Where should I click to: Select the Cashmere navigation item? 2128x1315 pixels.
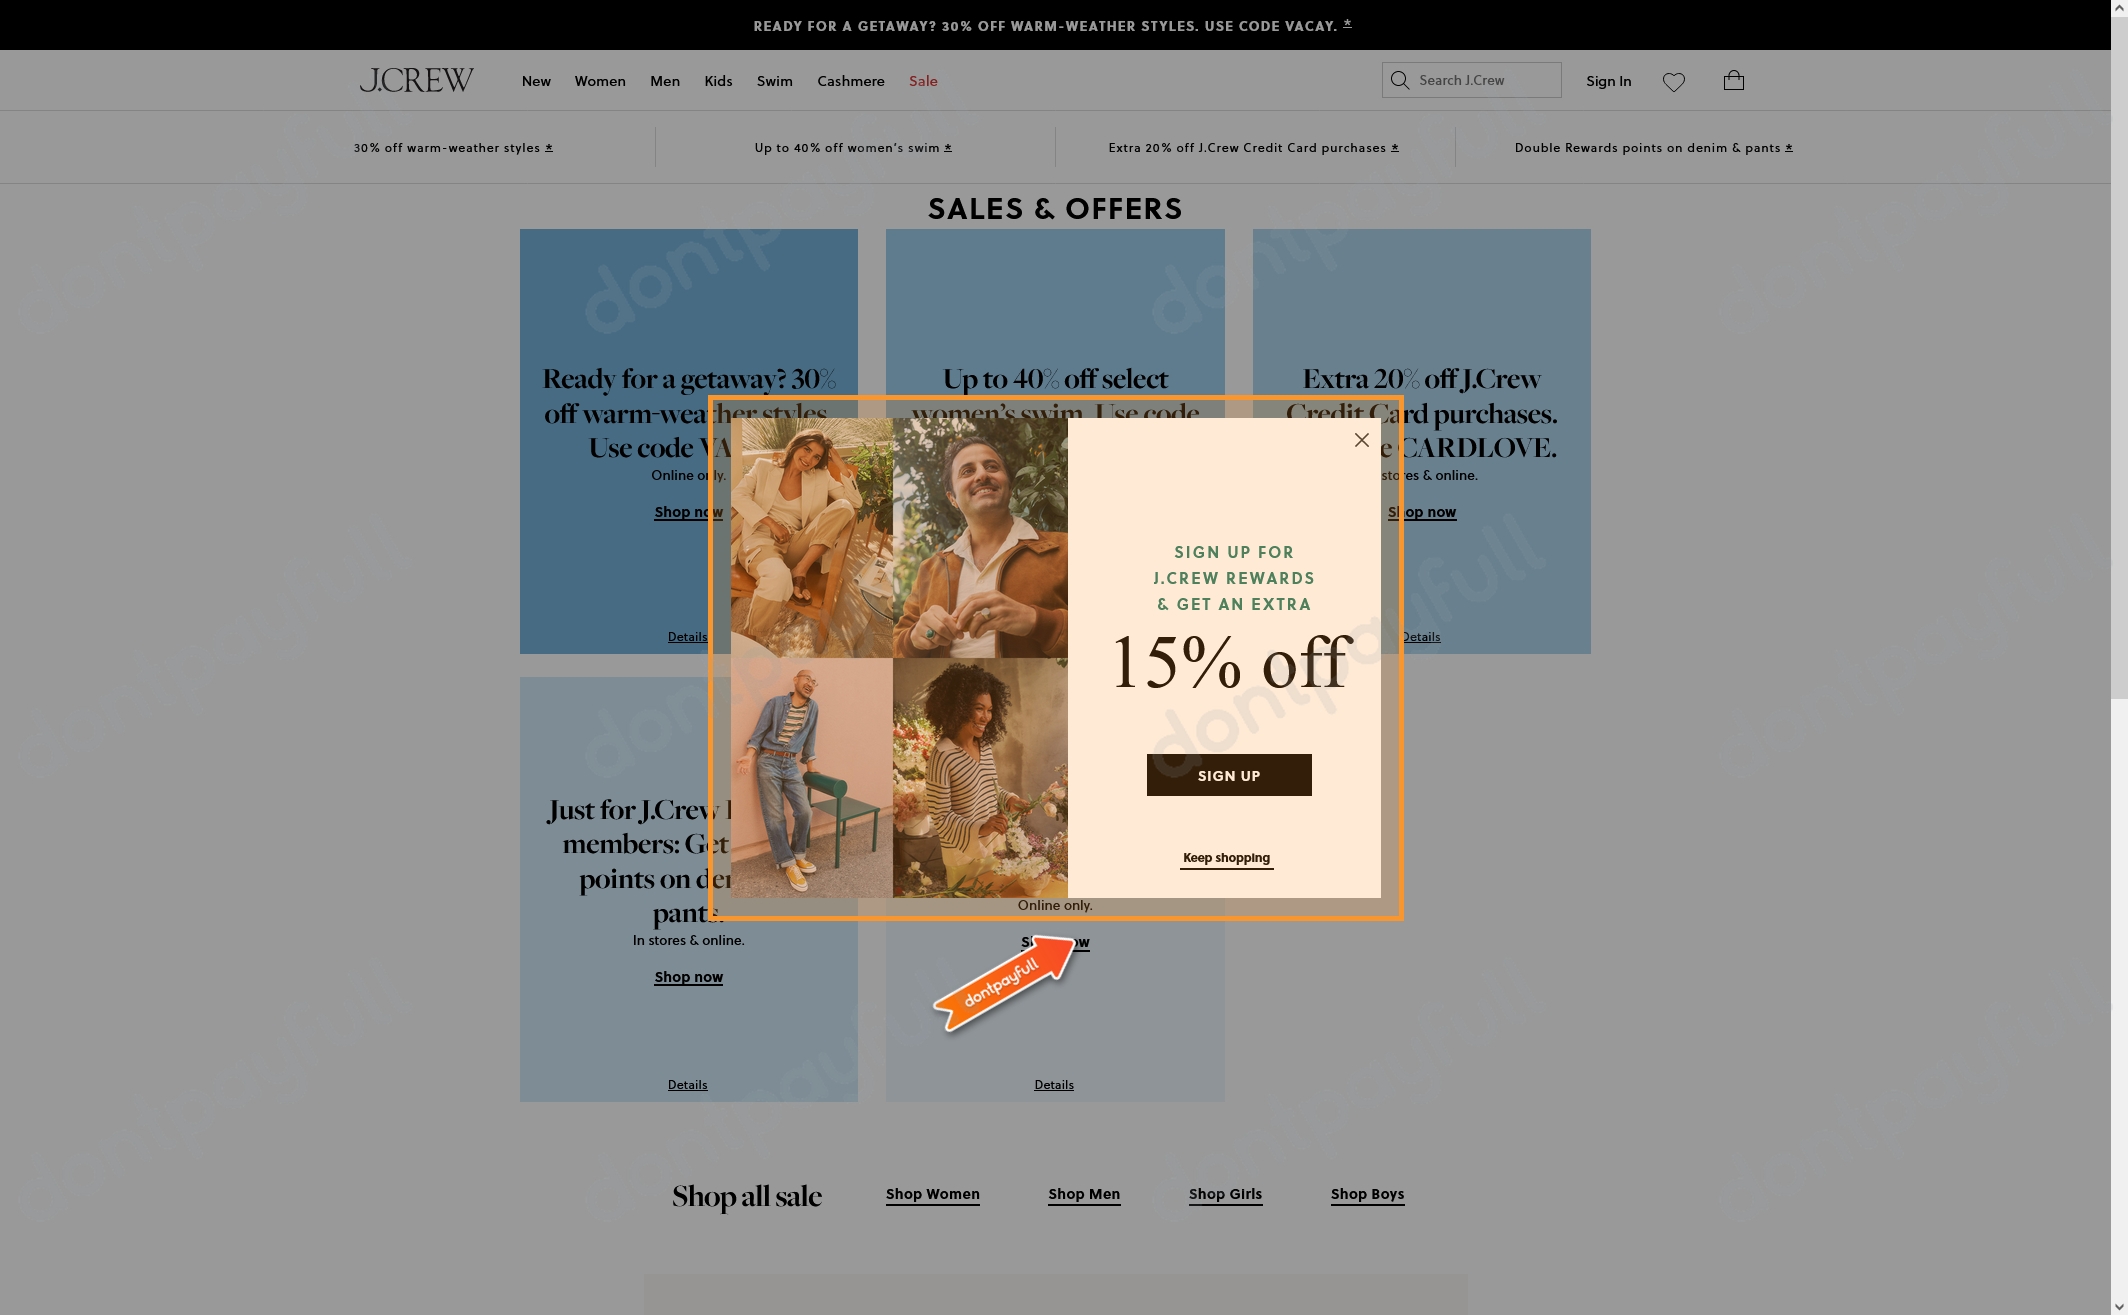(x=851, y=81)
